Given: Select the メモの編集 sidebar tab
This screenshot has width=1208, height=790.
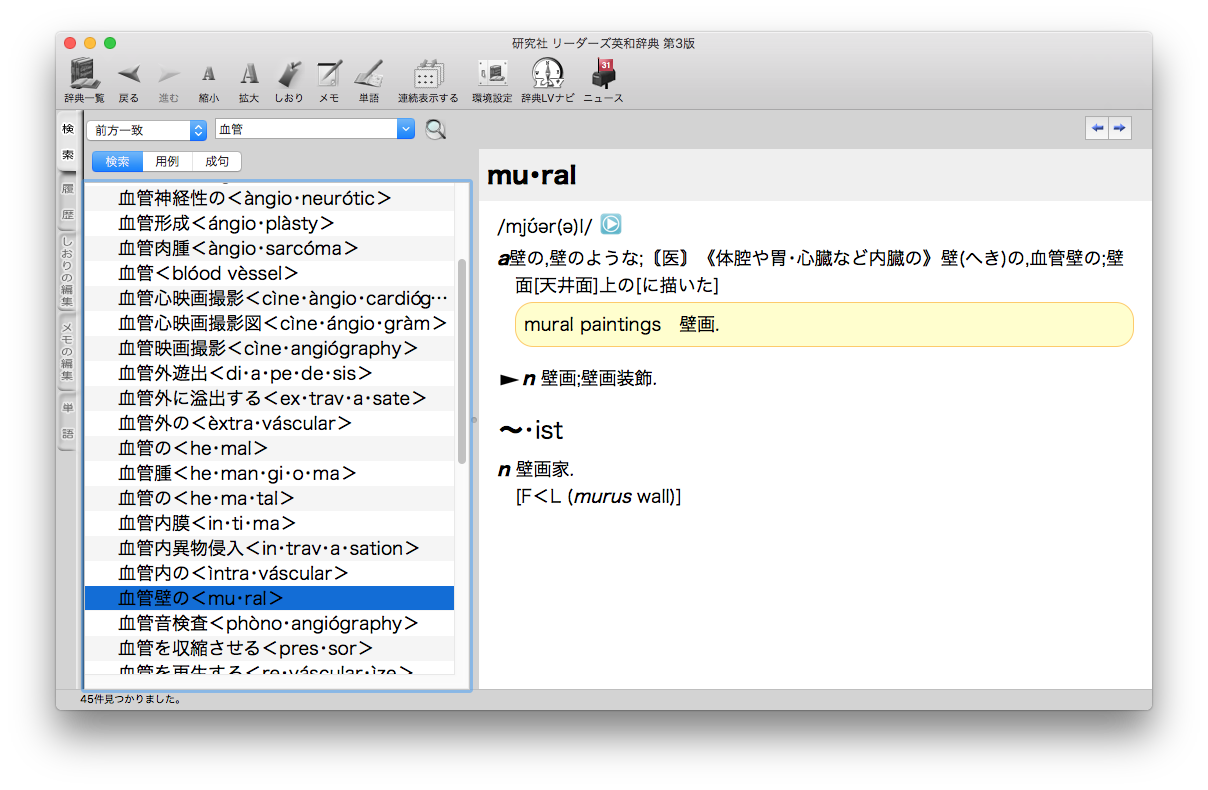Looking at the screenshot, I should [x=67, y=352].
